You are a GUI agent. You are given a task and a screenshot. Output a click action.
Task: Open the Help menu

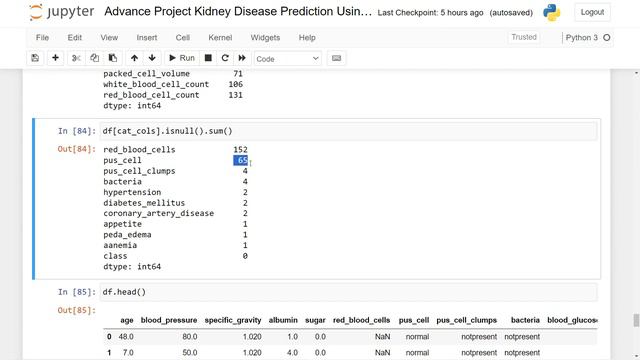(307, 38)
